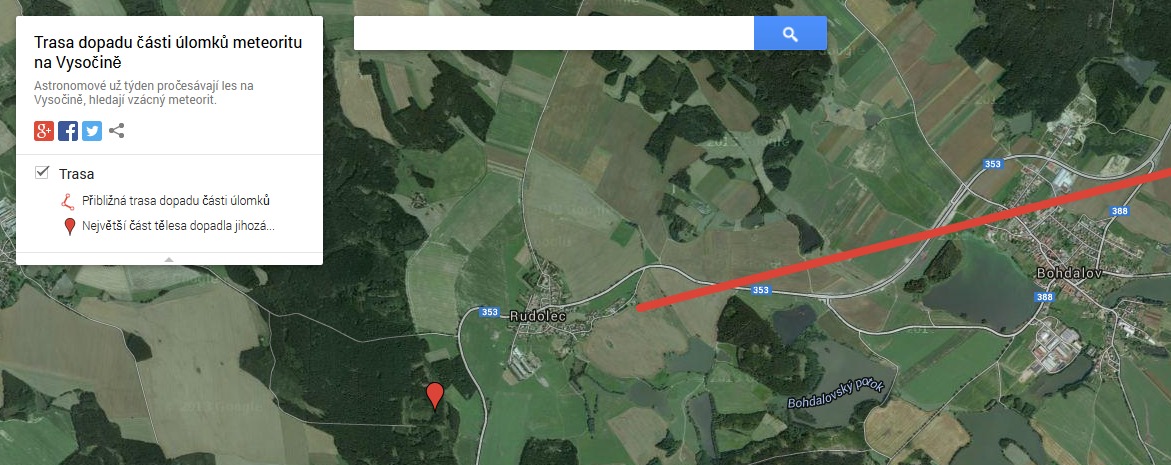Collapse the legend panel with bottom arrow
The image size is (1171, 465).
pyautogui.click(x=169, y=259)
